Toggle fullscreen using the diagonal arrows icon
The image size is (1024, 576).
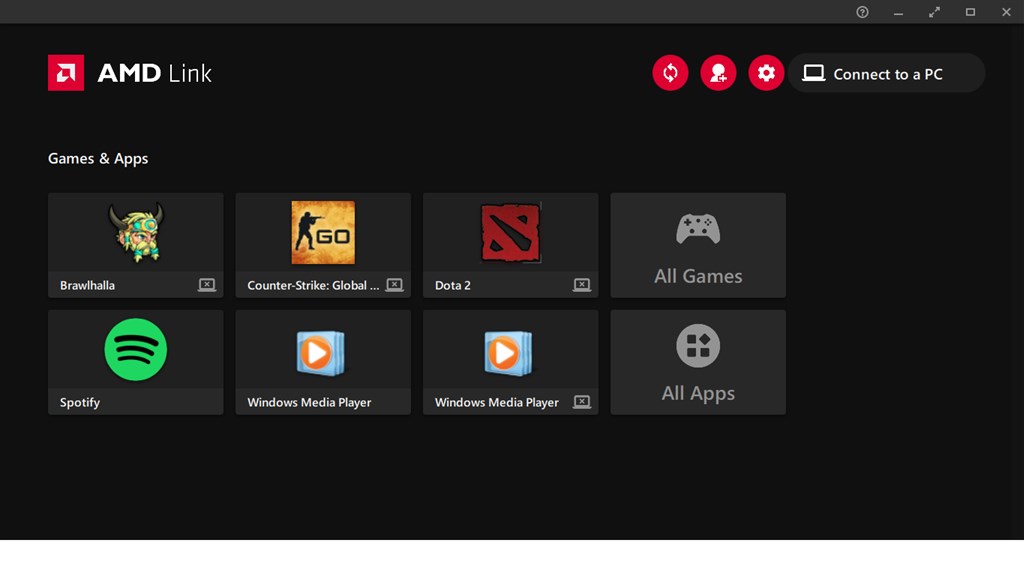(x=935, y=12)
